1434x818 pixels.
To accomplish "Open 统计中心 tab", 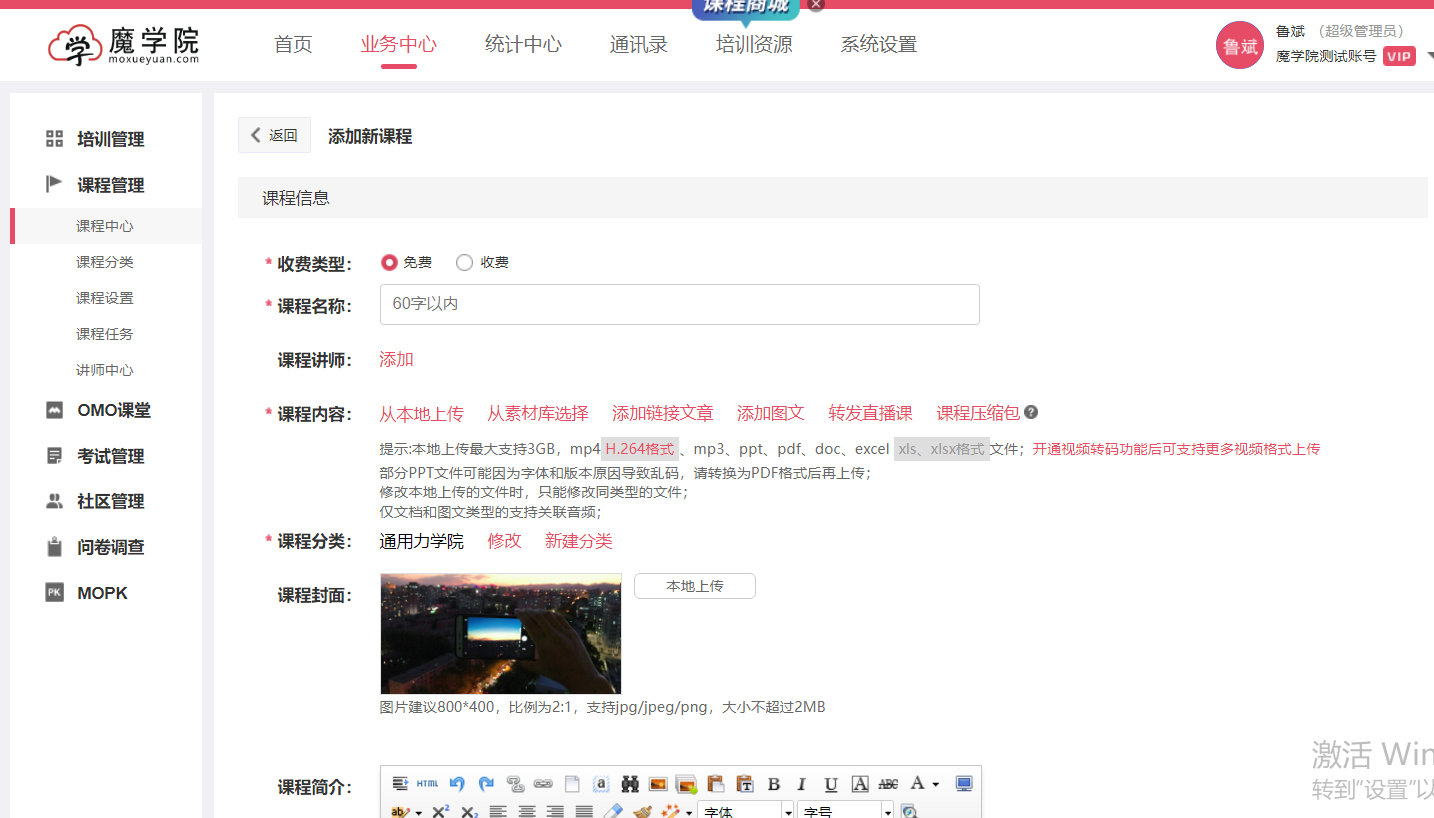I will (x=523, y=44).
